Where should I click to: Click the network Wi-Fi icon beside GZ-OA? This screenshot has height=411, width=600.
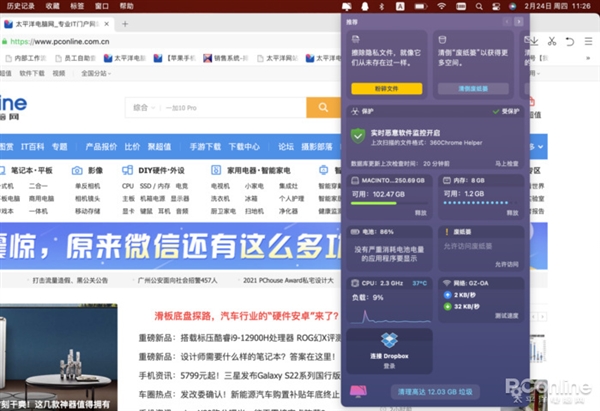point(447,283)
